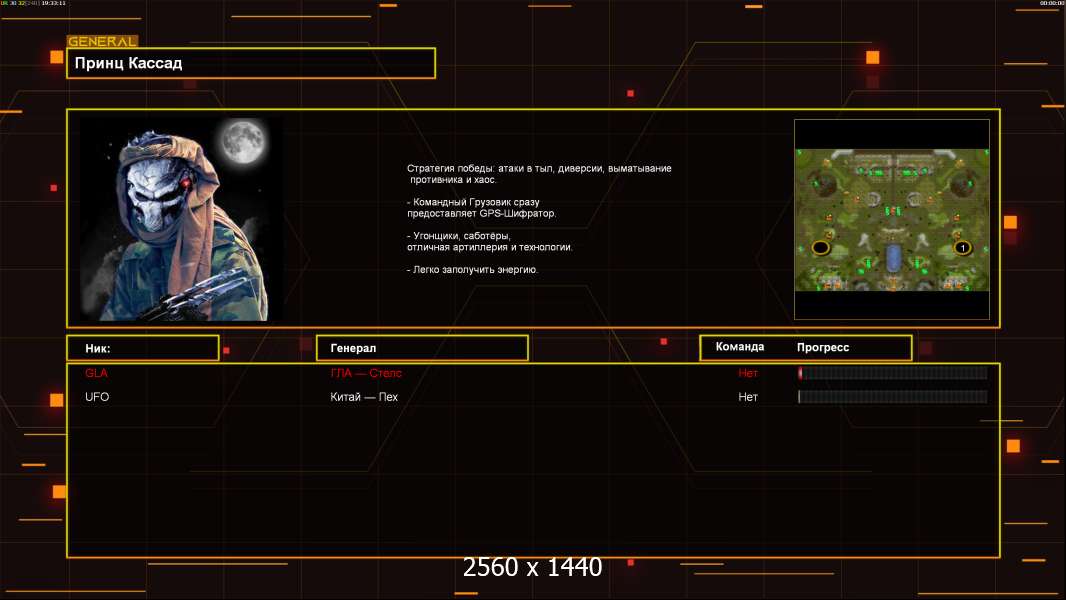Screen dimensions: 1066x600
Task: Click UFO player's team value Нет
Action: [748, 397]
